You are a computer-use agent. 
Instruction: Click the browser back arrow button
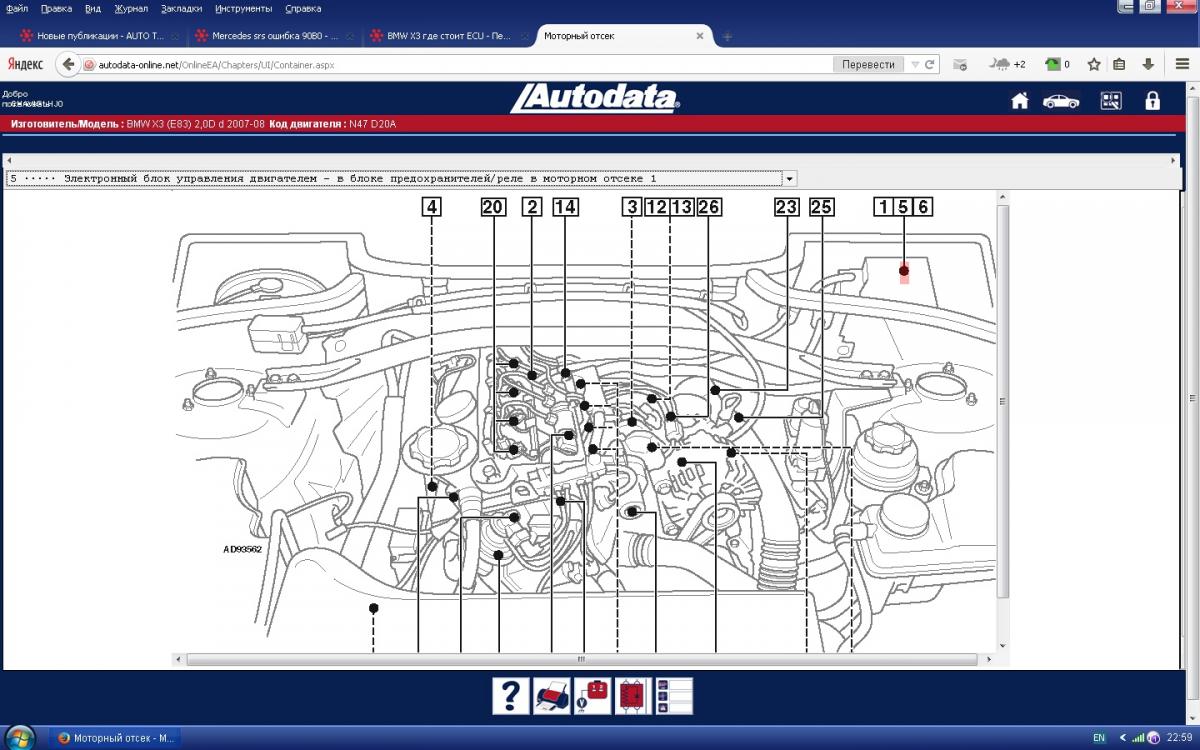pos(68,64)
